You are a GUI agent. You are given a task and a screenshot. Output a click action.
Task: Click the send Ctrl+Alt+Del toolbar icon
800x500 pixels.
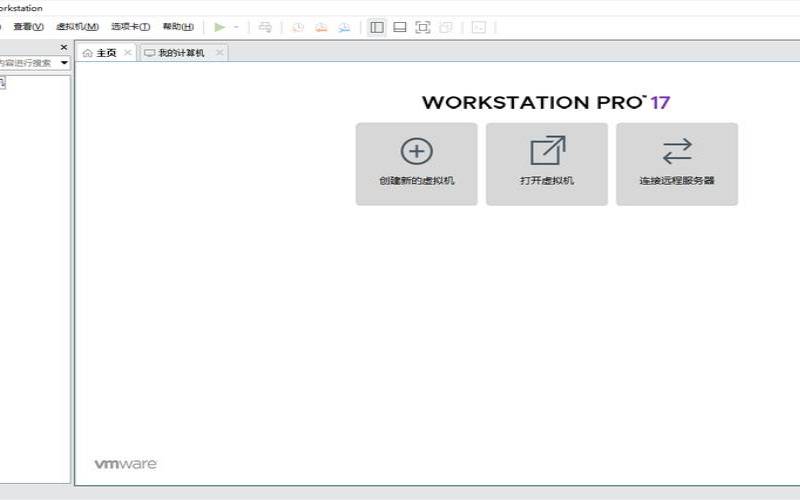(x=265, y=27)
